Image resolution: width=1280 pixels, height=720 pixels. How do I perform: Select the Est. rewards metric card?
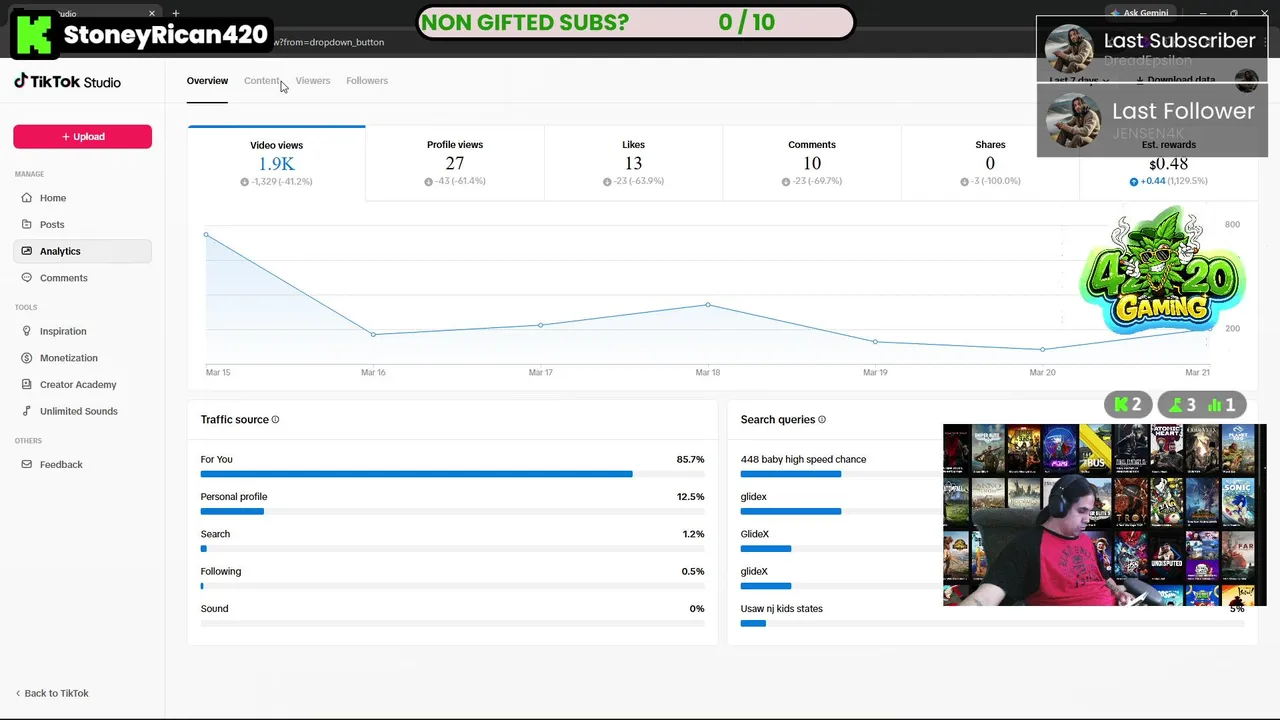point(1168,163)
